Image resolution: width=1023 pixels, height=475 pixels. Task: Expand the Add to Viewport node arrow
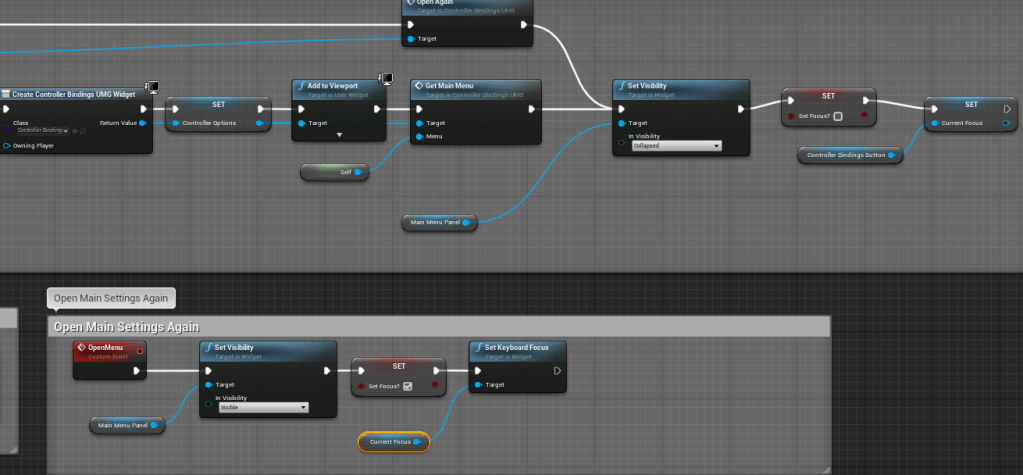pos(339,134)
